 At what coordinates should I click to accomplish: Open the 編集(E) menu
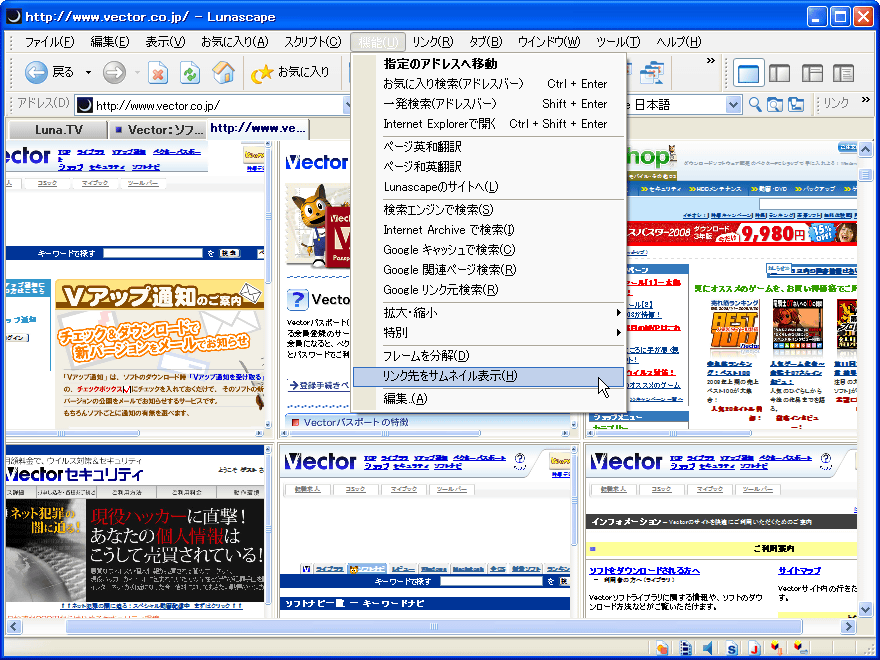click(110, 42)
